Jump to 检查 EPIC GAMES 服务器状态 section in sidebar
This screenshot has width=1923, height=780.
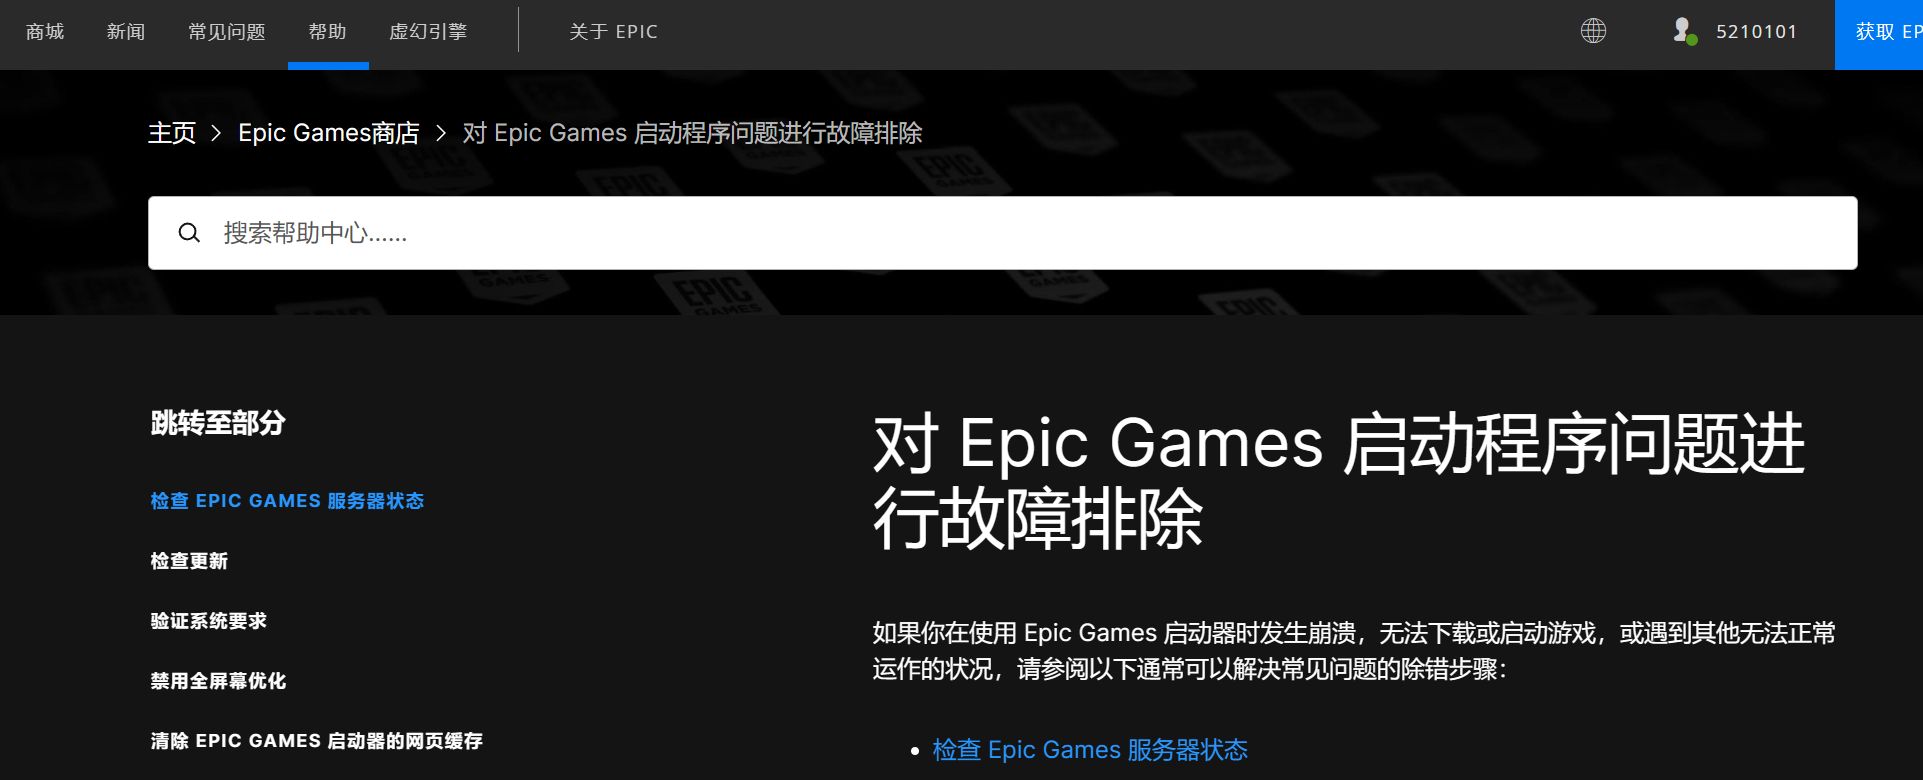pyautogui.click(x=287, y=501)
